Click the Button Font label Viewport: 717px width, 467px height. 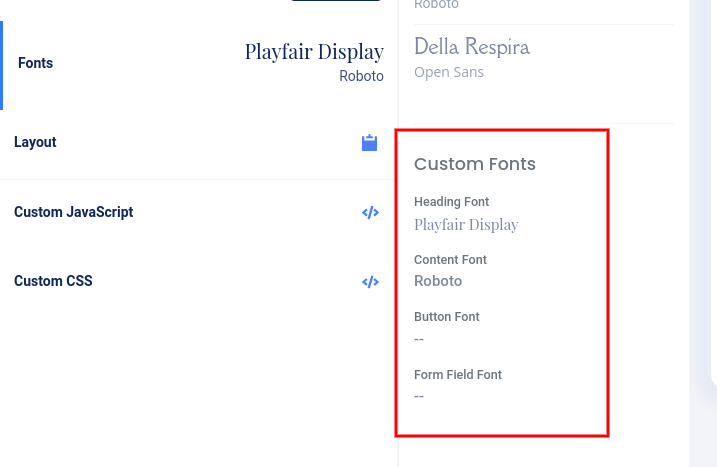tap(447, 317)
